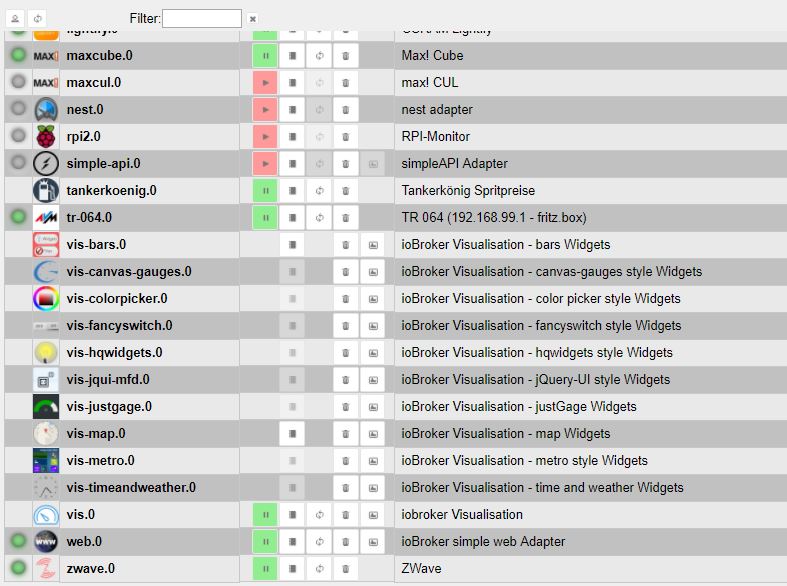The height and width of the screenshot is (586, 787).
Task: Select the vis-colorpicker.0 row name
Action: point(117,299)
